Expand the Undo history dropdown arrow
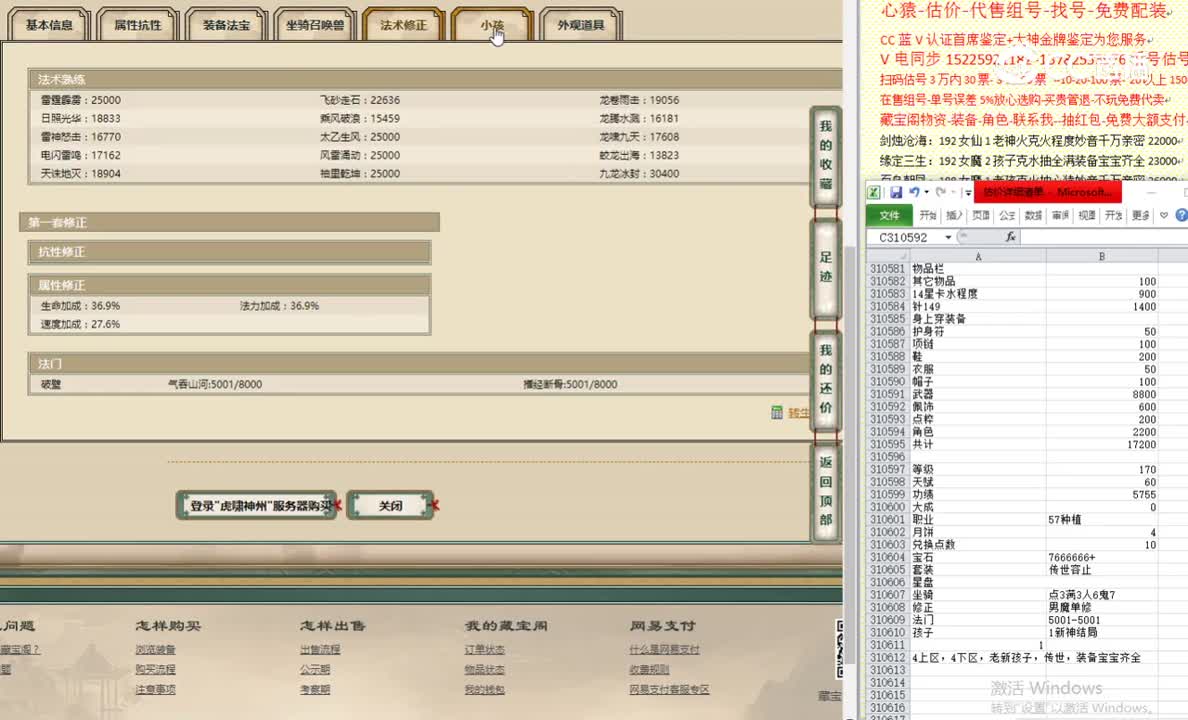Image resolution: width=1188 pixels, height=720 pixels. [x=926, y=192]
